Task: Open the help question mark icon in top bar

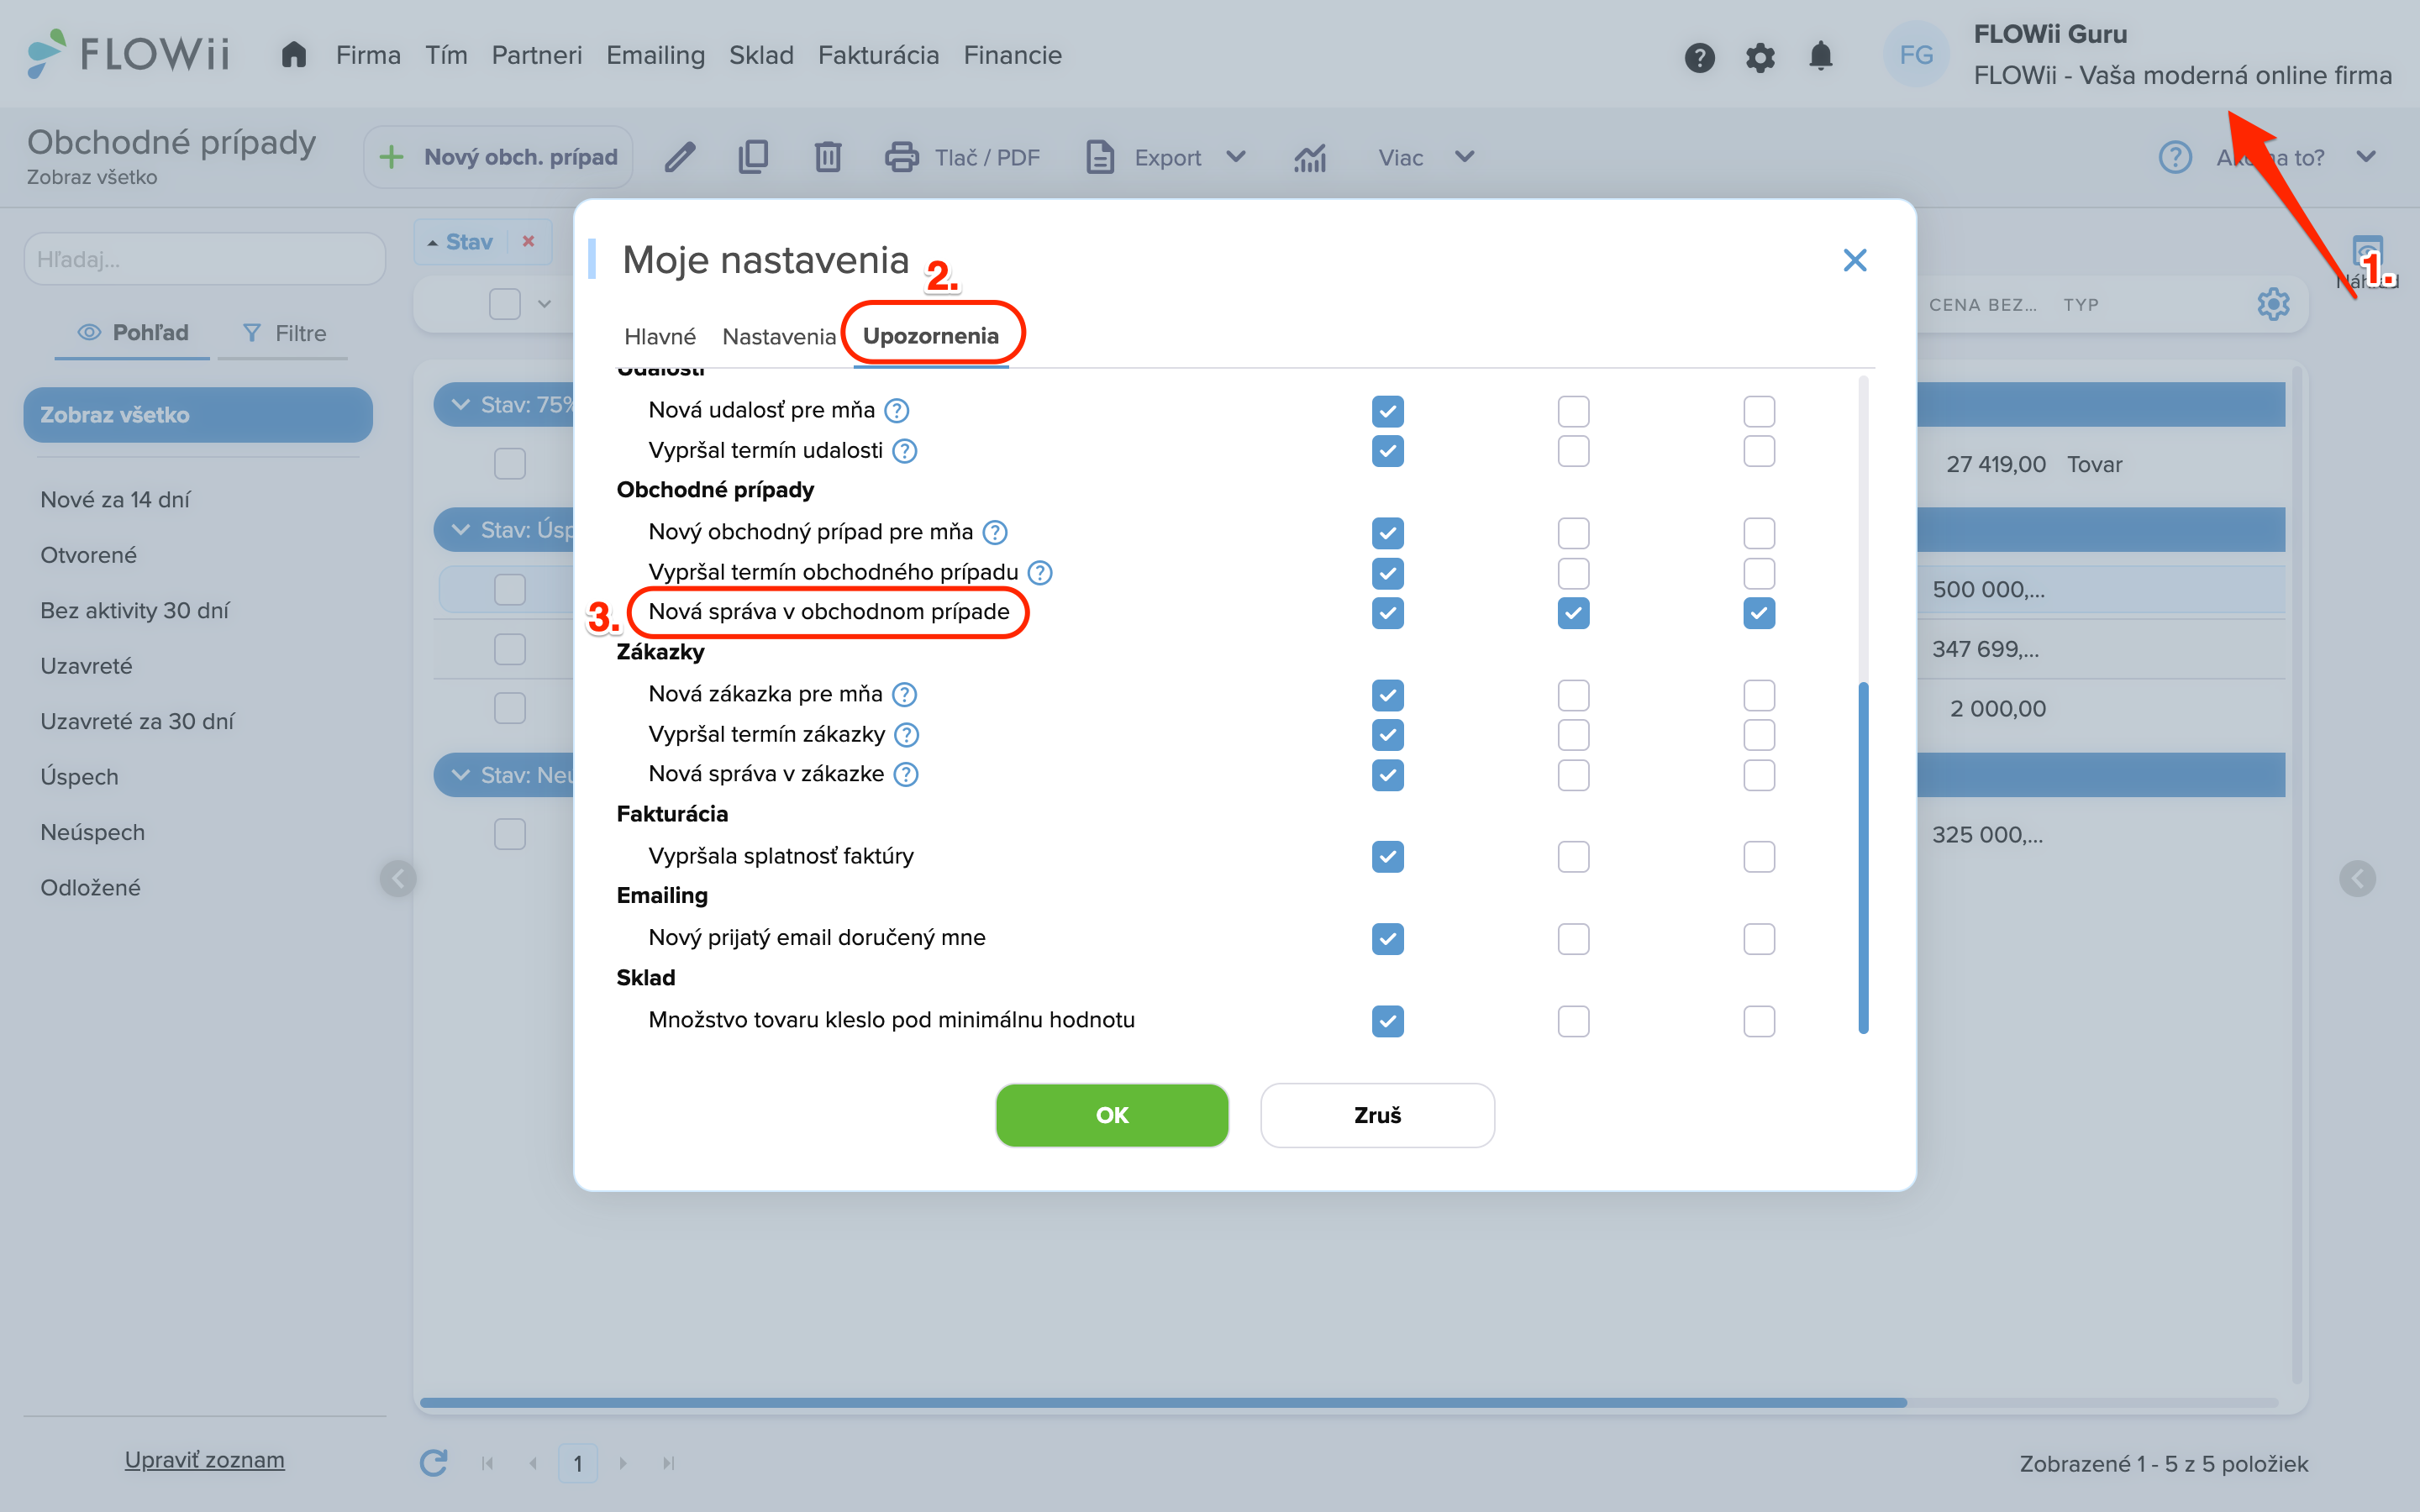Action: [x=1699, y=57]
